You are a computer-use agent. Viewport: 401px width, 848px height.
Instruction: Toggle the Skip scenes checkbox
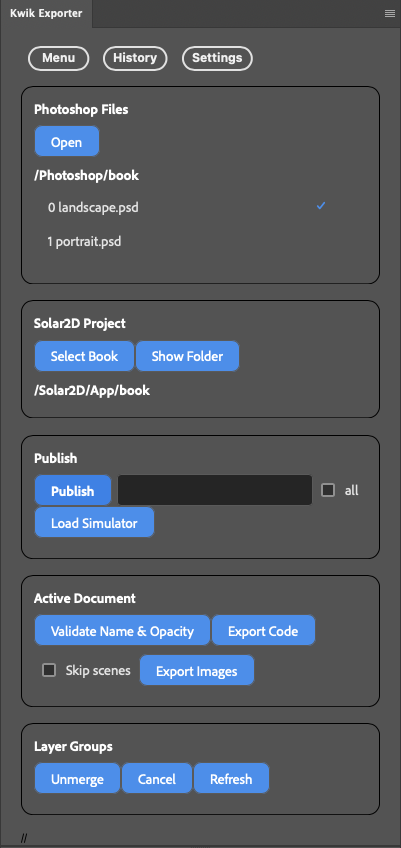[x=49, y=671]
